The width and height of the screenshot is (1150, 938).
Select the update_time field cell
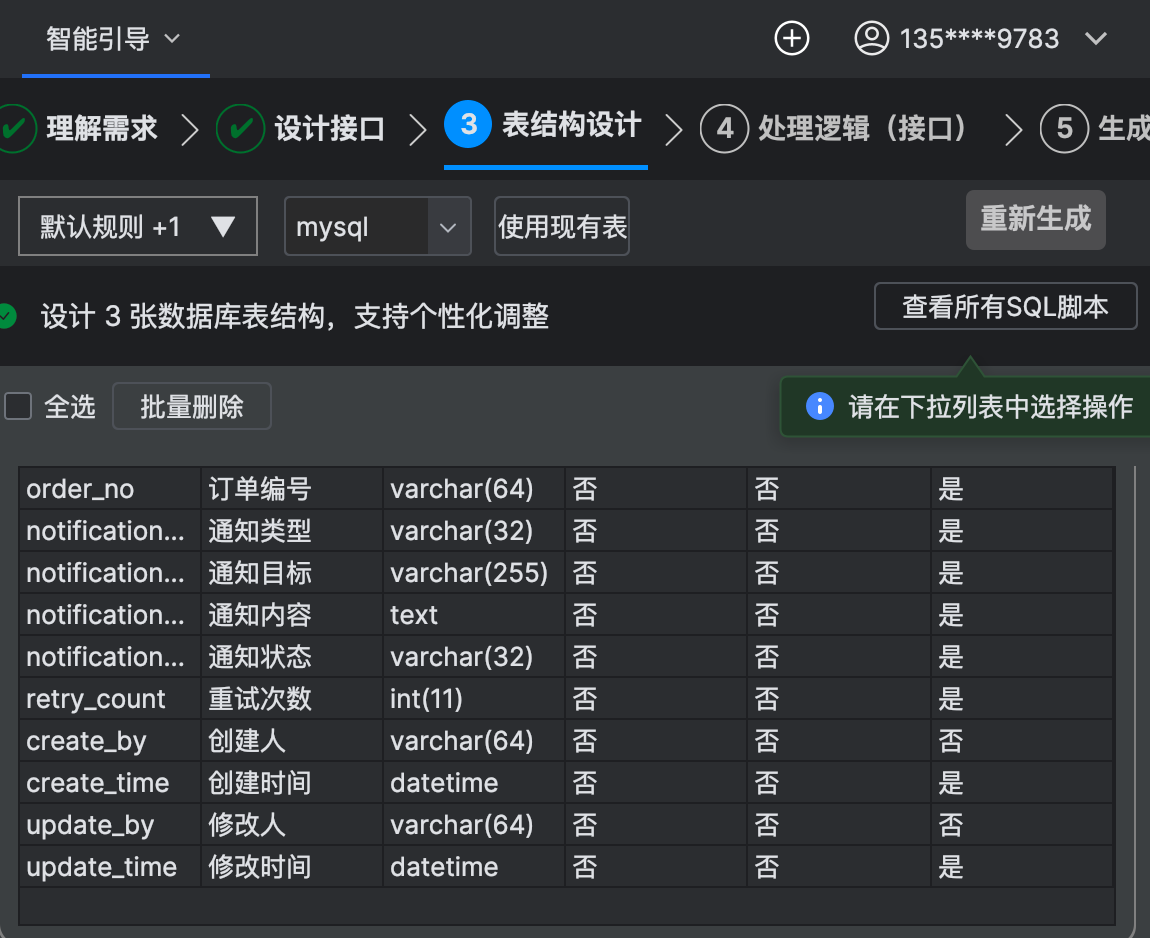click(x=110, y=867)
